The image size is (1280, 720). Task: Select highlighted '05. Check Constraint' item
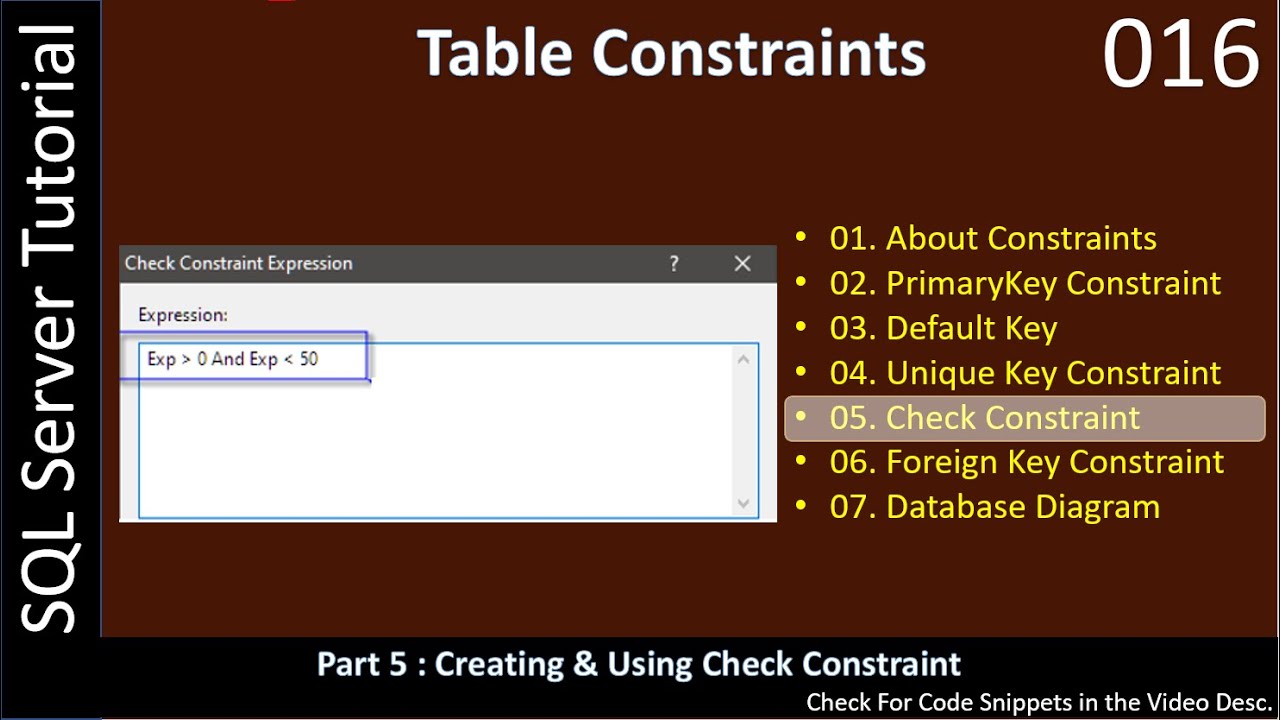(1025, 418)
